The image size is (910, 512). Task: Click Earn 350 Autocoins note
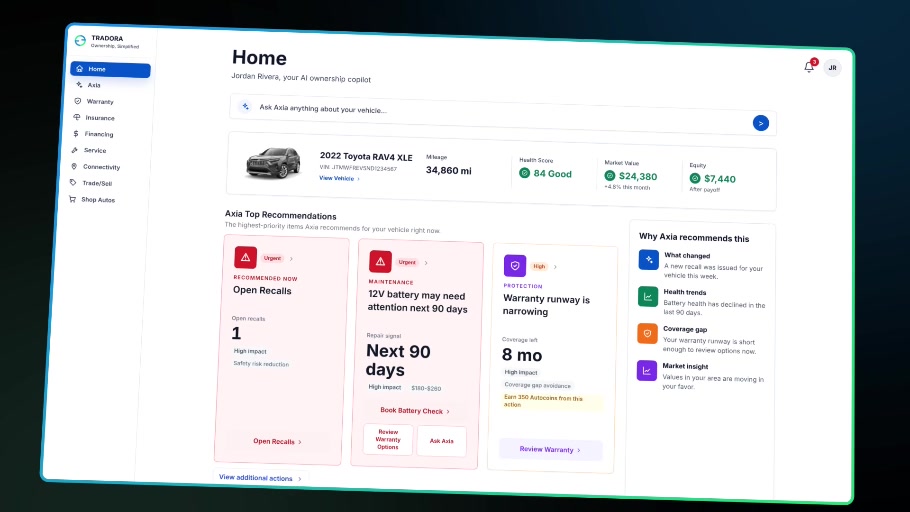tap(553, 401)
